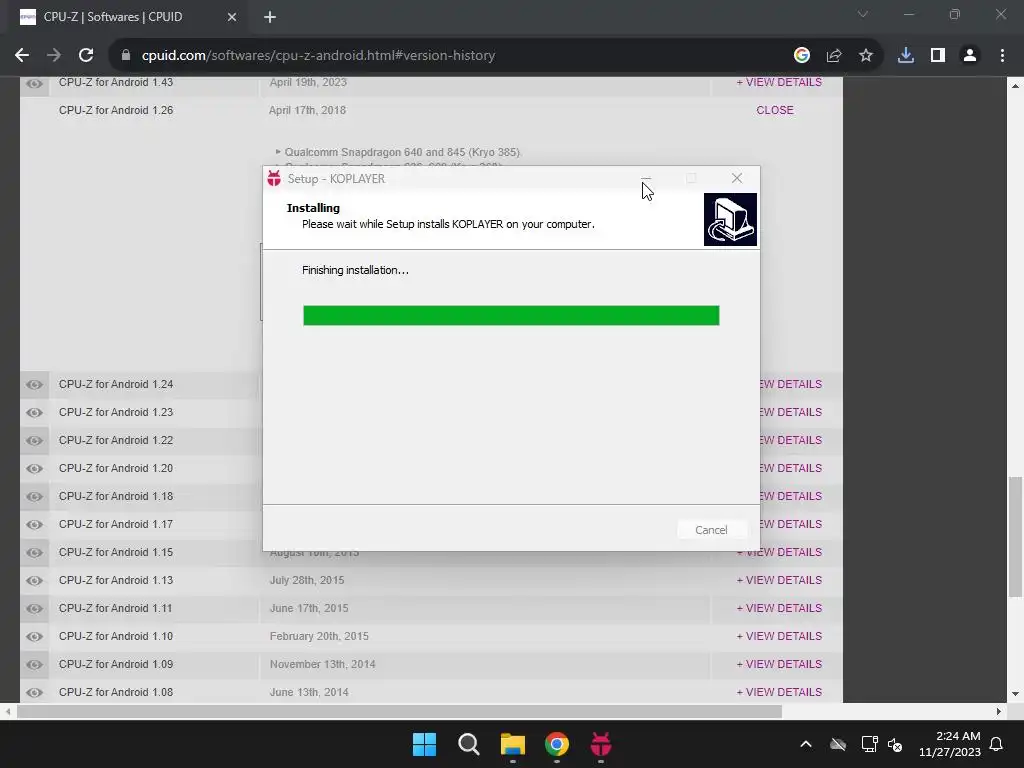Minimize the KOPLAYER setup window
This screenshot has width=1024, height=768.
pyautogui.click(x=646, y=178)
